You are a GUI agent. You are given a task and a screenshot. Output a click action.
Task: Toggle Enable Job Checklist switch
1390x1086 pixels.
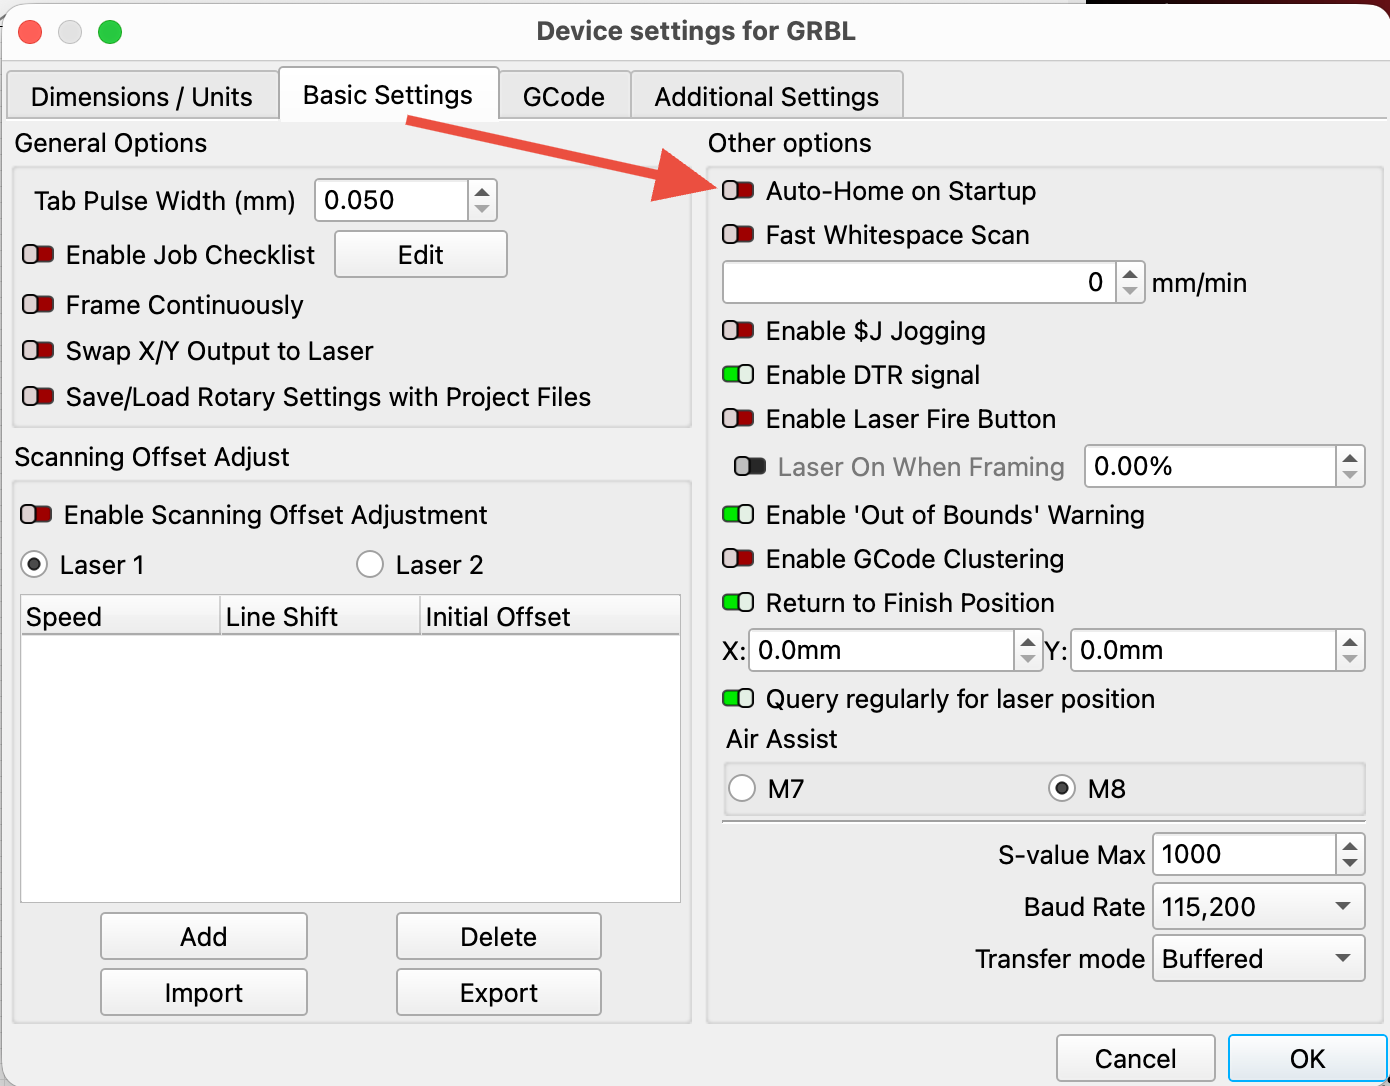click(38, 254)
